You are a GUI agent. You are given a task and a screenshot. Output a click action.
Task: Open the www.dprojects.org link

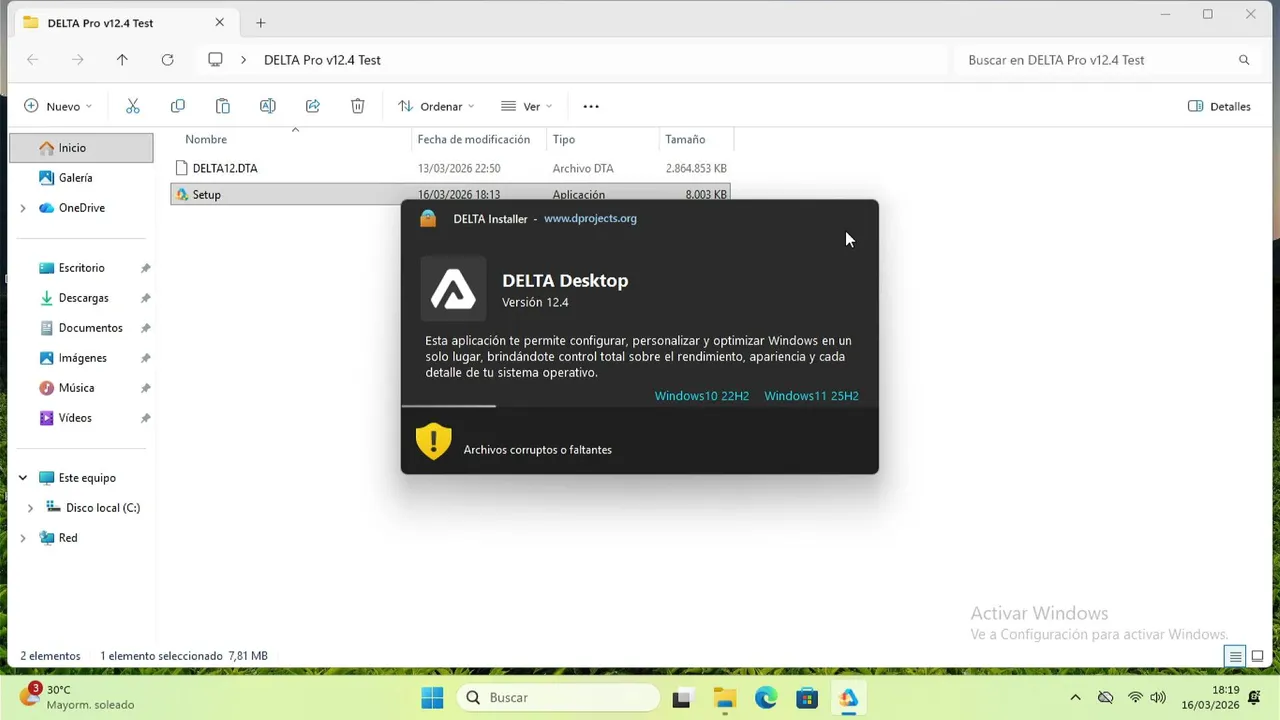(x=590, y=218)
